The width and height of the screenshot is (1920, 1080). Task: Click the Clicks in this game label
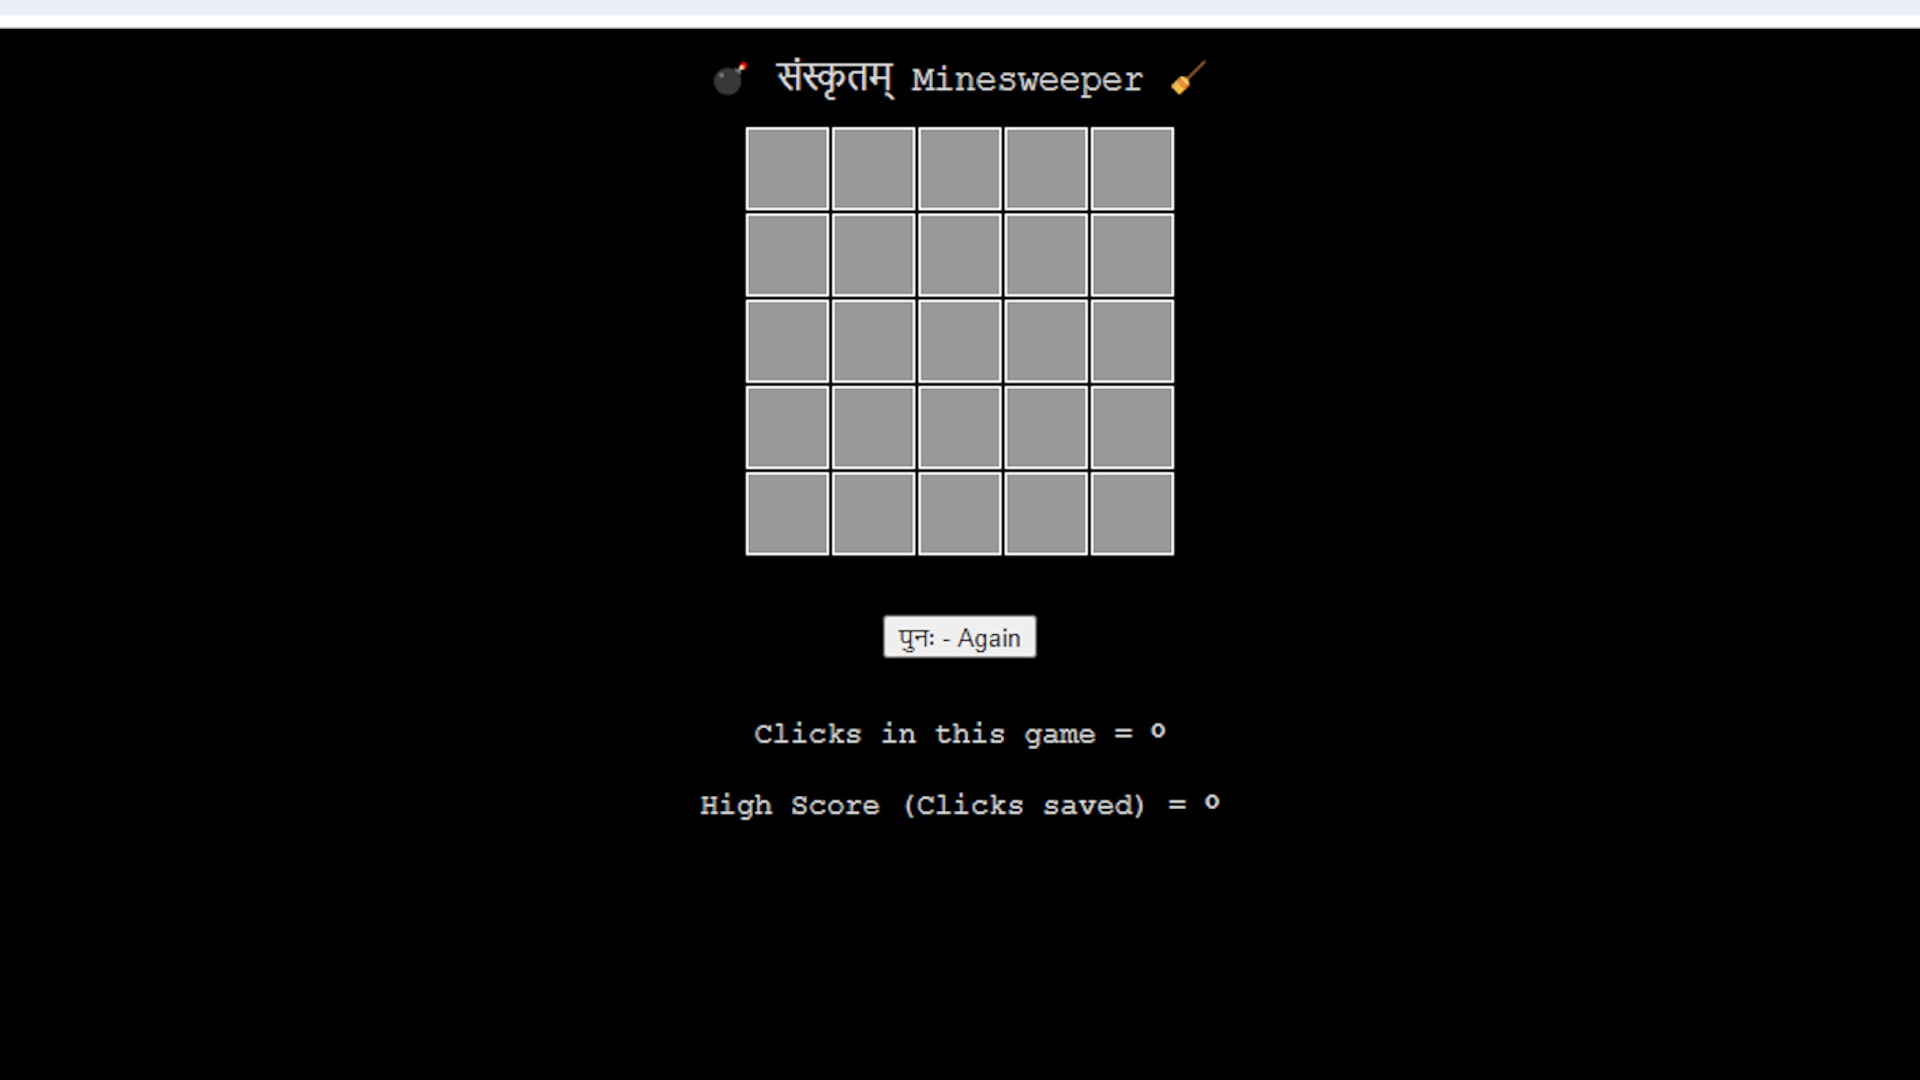tap(960, 733)
